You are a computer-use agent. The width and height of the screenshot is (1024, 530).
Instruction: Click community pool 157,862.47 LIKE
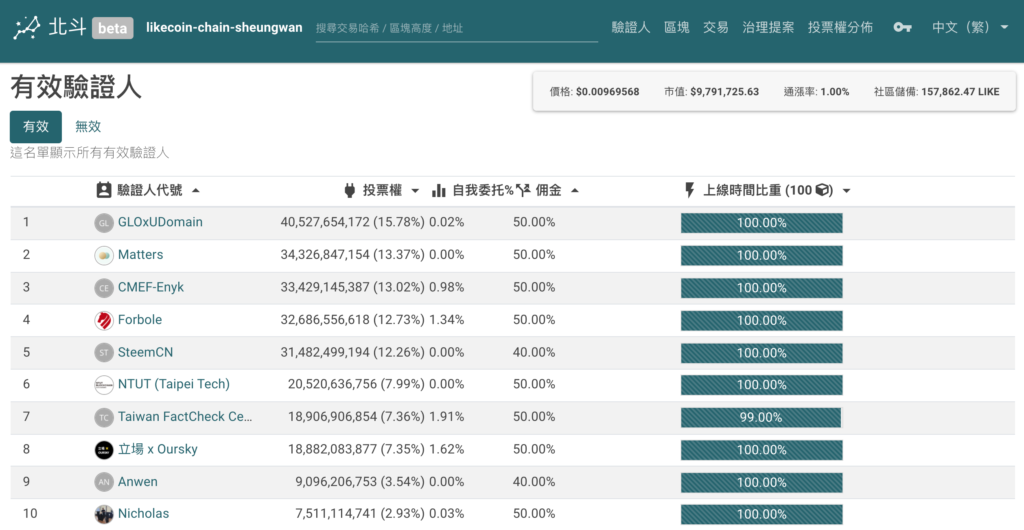pyautogui.click(x=960, y=91)
